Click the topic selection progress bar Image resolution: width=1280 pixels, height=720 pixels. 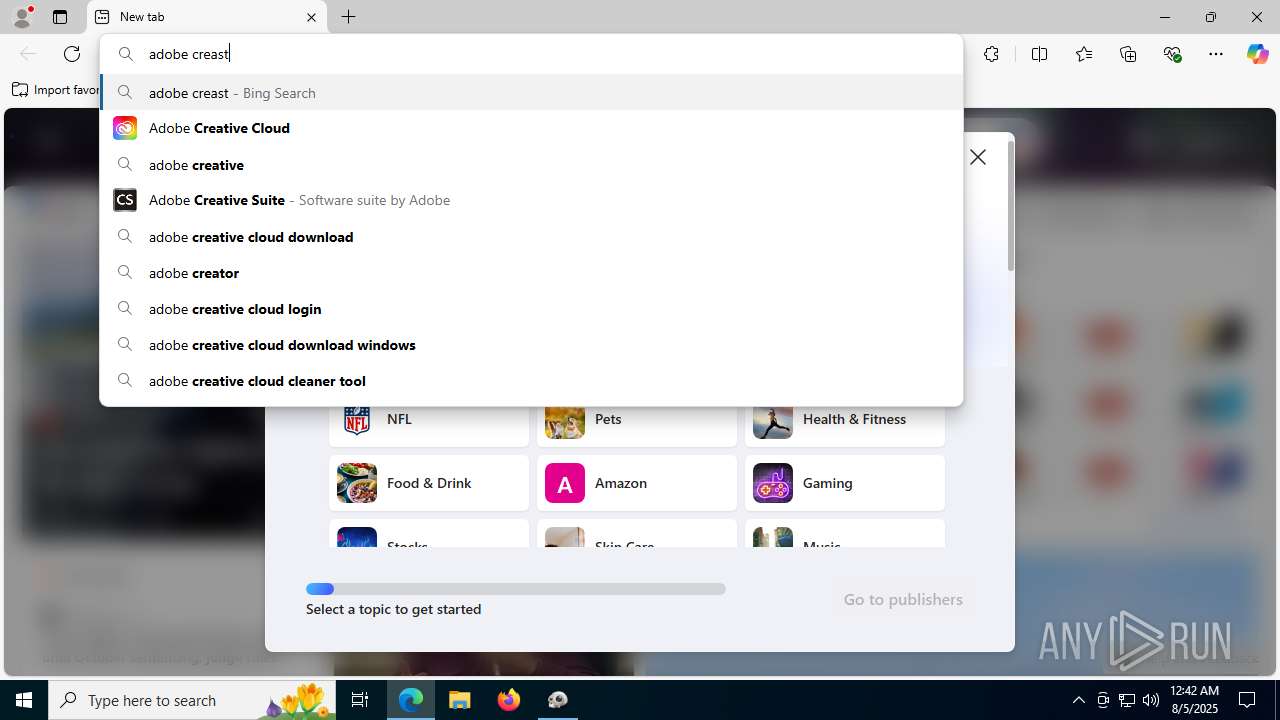tap(516, 589)
